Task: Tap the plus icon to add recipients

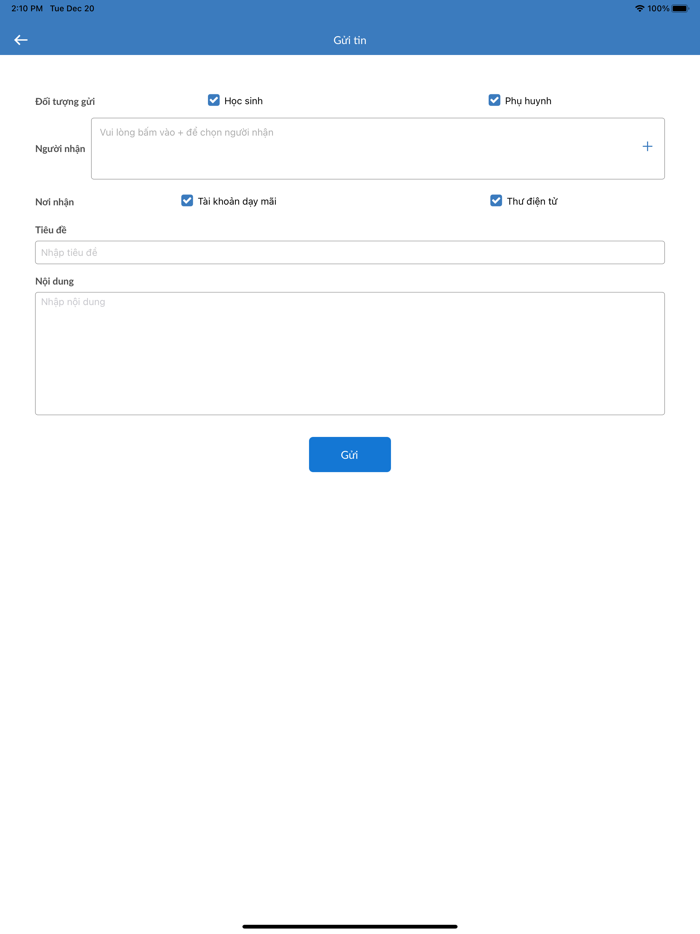Action: pos(647,147)
